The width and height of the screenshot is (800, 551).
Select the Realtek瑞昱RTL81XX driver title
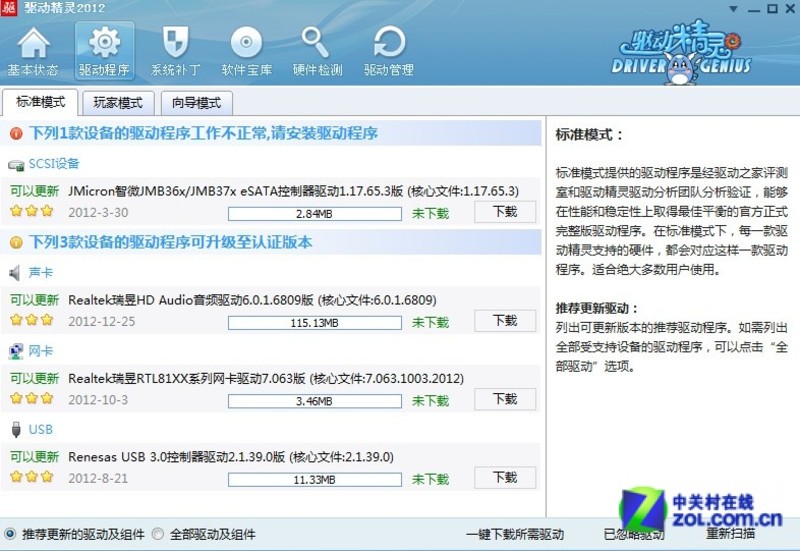pos(266,379)
